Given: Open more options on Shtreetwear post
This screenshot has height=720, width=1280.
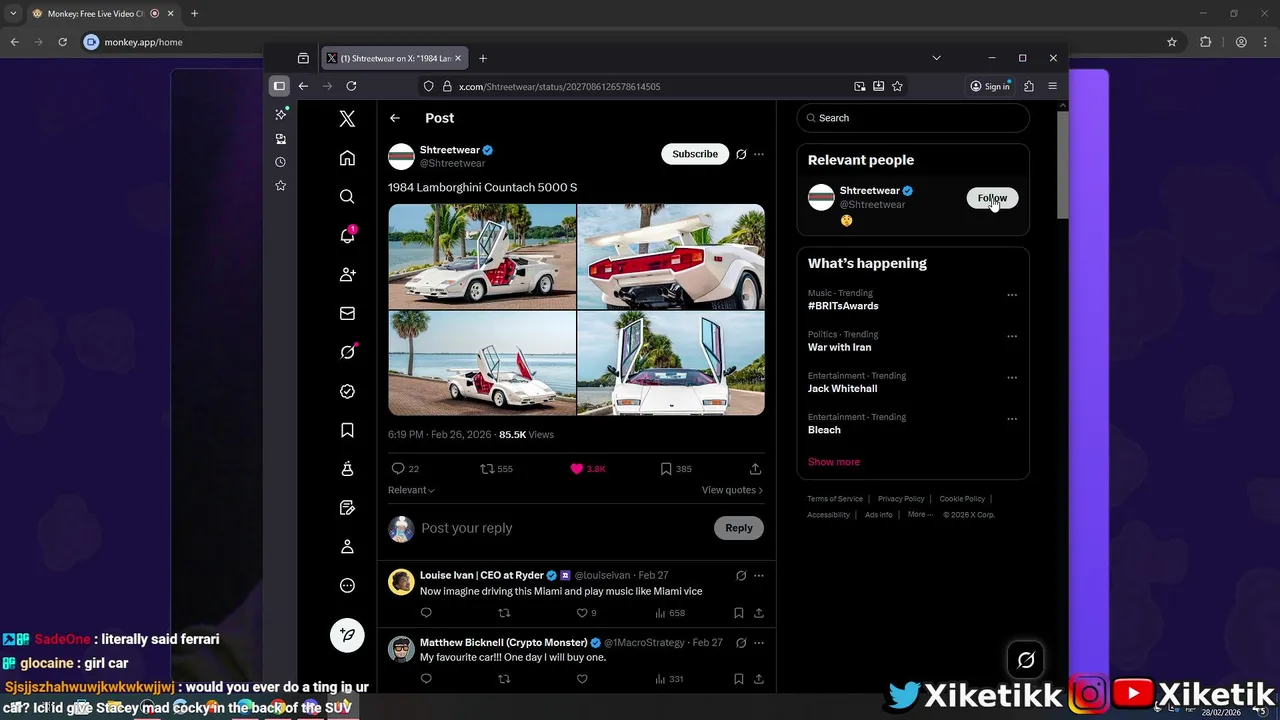Looking at the screenshot, I should point(759,154).
